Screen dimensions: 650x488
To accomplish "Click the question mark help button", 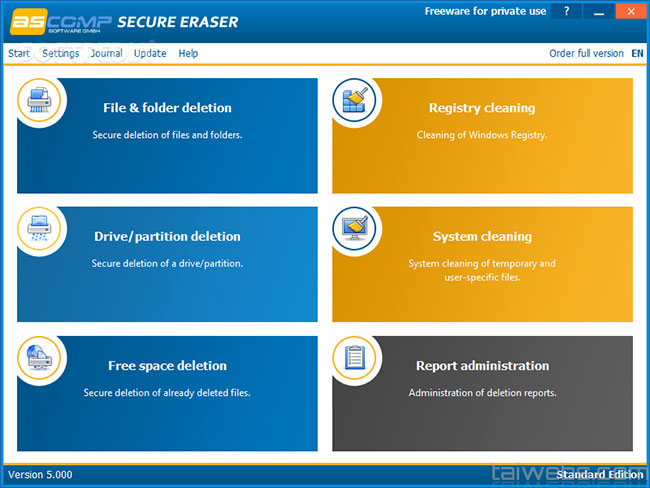I will click(566, 12).
